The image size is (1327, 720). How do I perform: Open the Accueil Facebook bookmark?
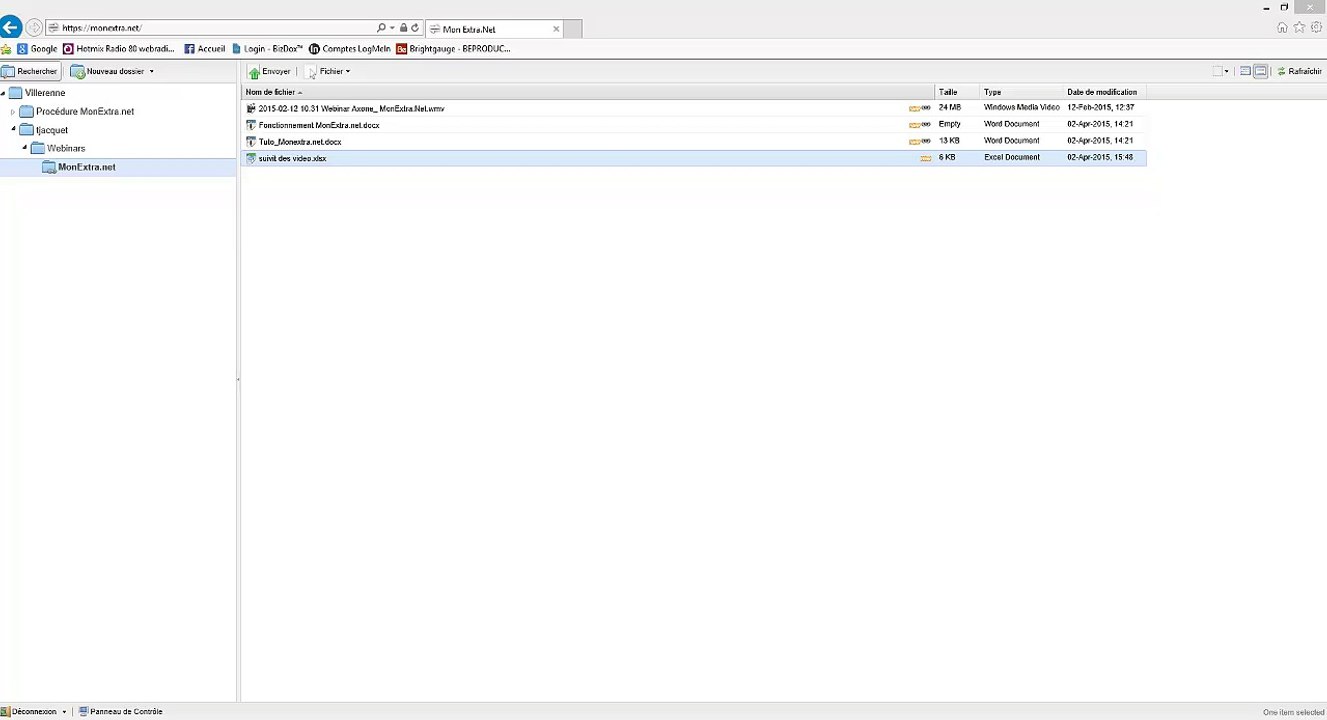(x=204, y=48)
